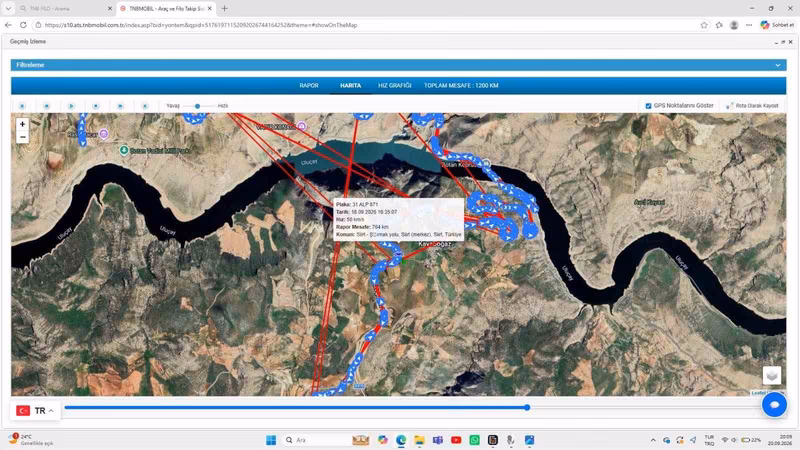The image size is (800, 450).
Task: Click the Rota Olarak Kaydet icon
Action: (x=729, y=106)
